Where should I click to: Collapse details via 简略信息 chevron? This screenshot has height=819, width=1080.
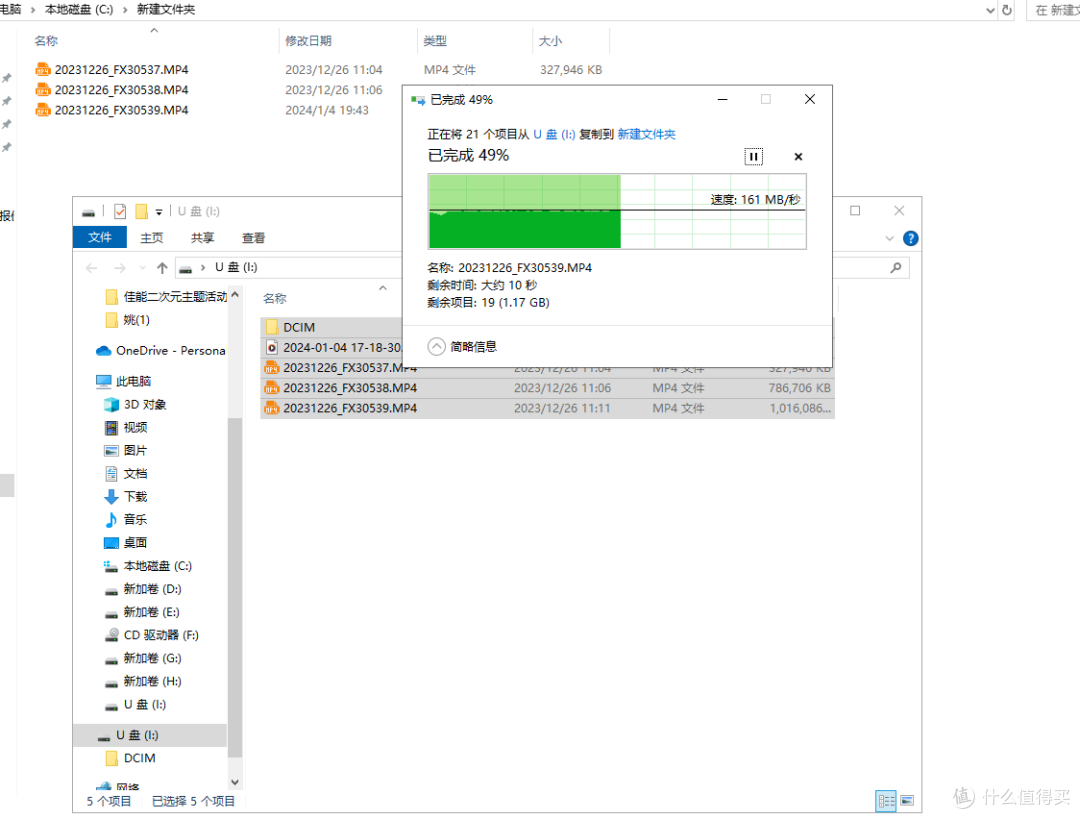436,346
